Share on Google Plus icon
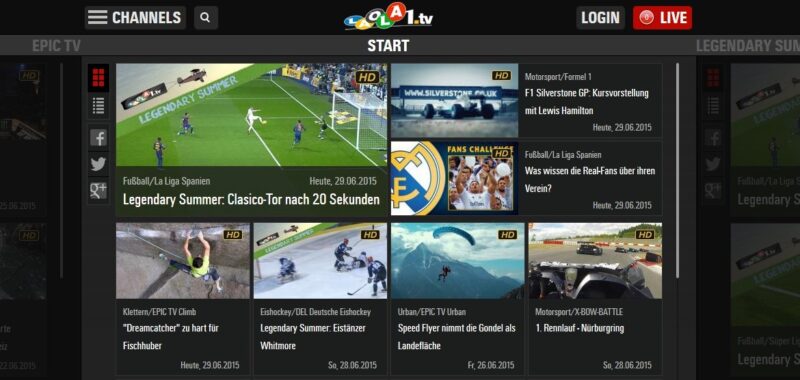The image size is (800, 380). [98, 191]
